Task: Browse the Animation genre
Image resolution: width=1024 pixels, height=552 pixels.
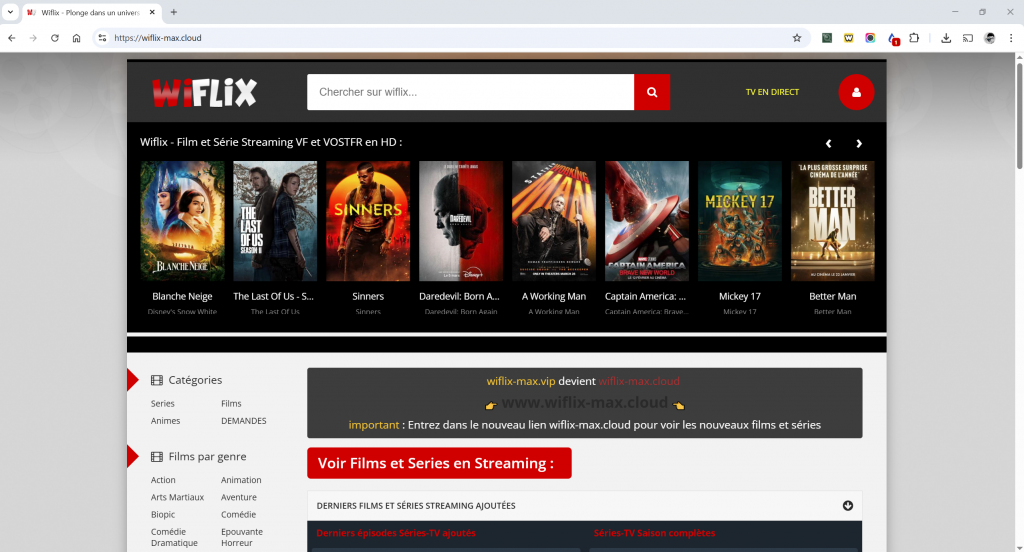Action: click(x=241, y=480)
